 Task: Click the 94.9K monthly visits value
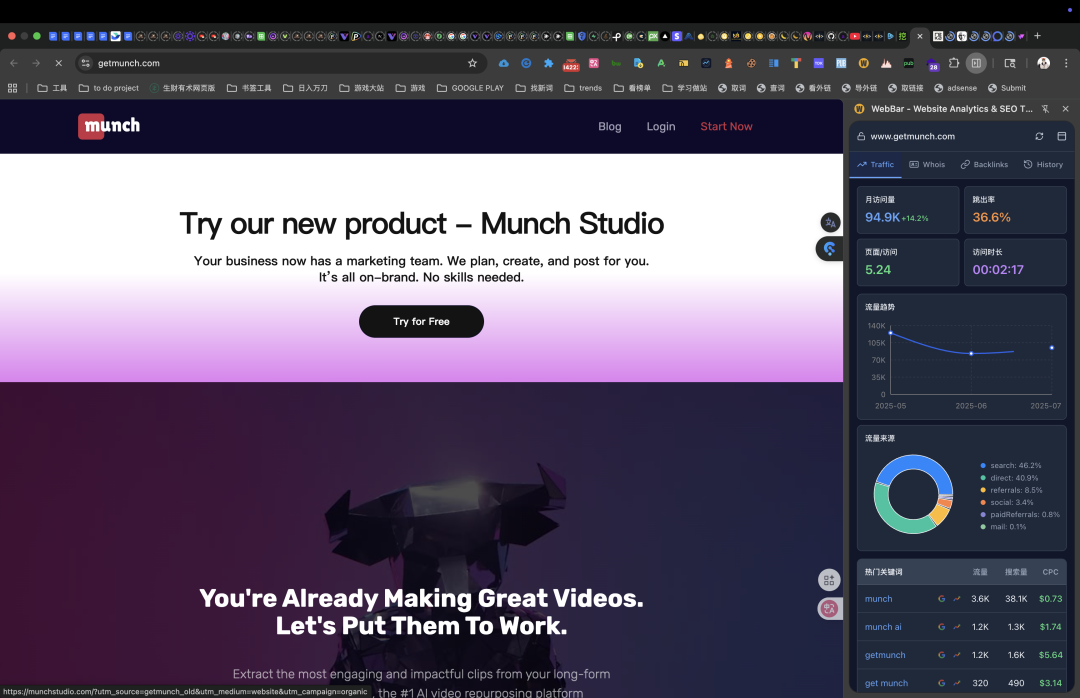pos(882,217)
